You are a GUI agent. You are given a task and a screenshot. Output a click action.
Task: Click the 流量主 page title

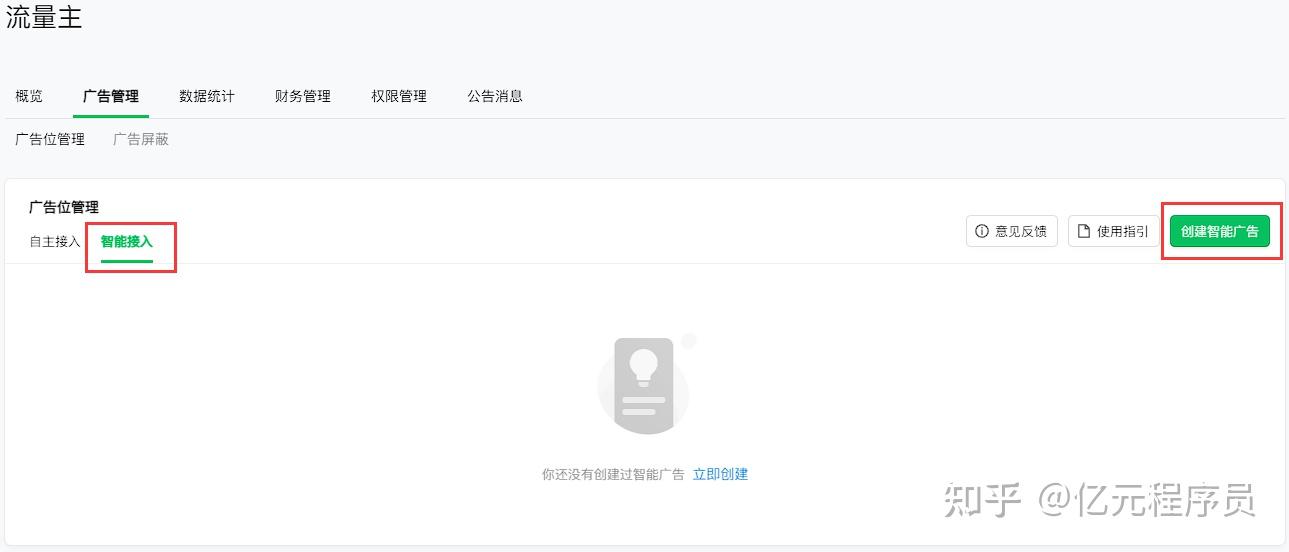[x=44, y=16]
